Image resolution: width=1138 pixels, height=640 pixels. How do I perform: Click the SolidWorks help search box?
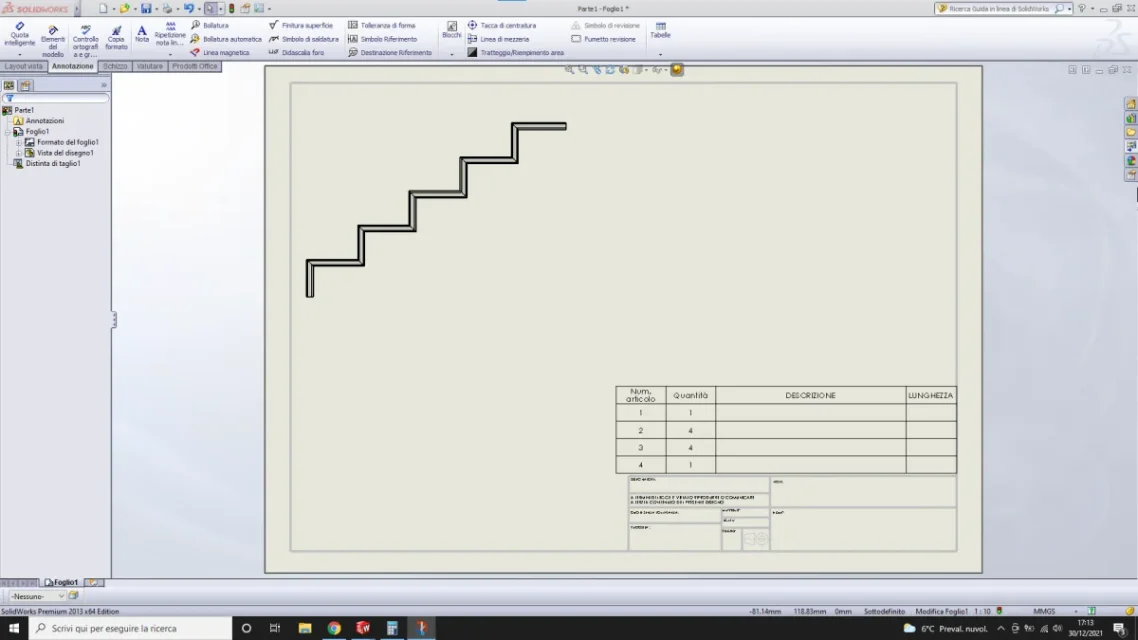1002,9
